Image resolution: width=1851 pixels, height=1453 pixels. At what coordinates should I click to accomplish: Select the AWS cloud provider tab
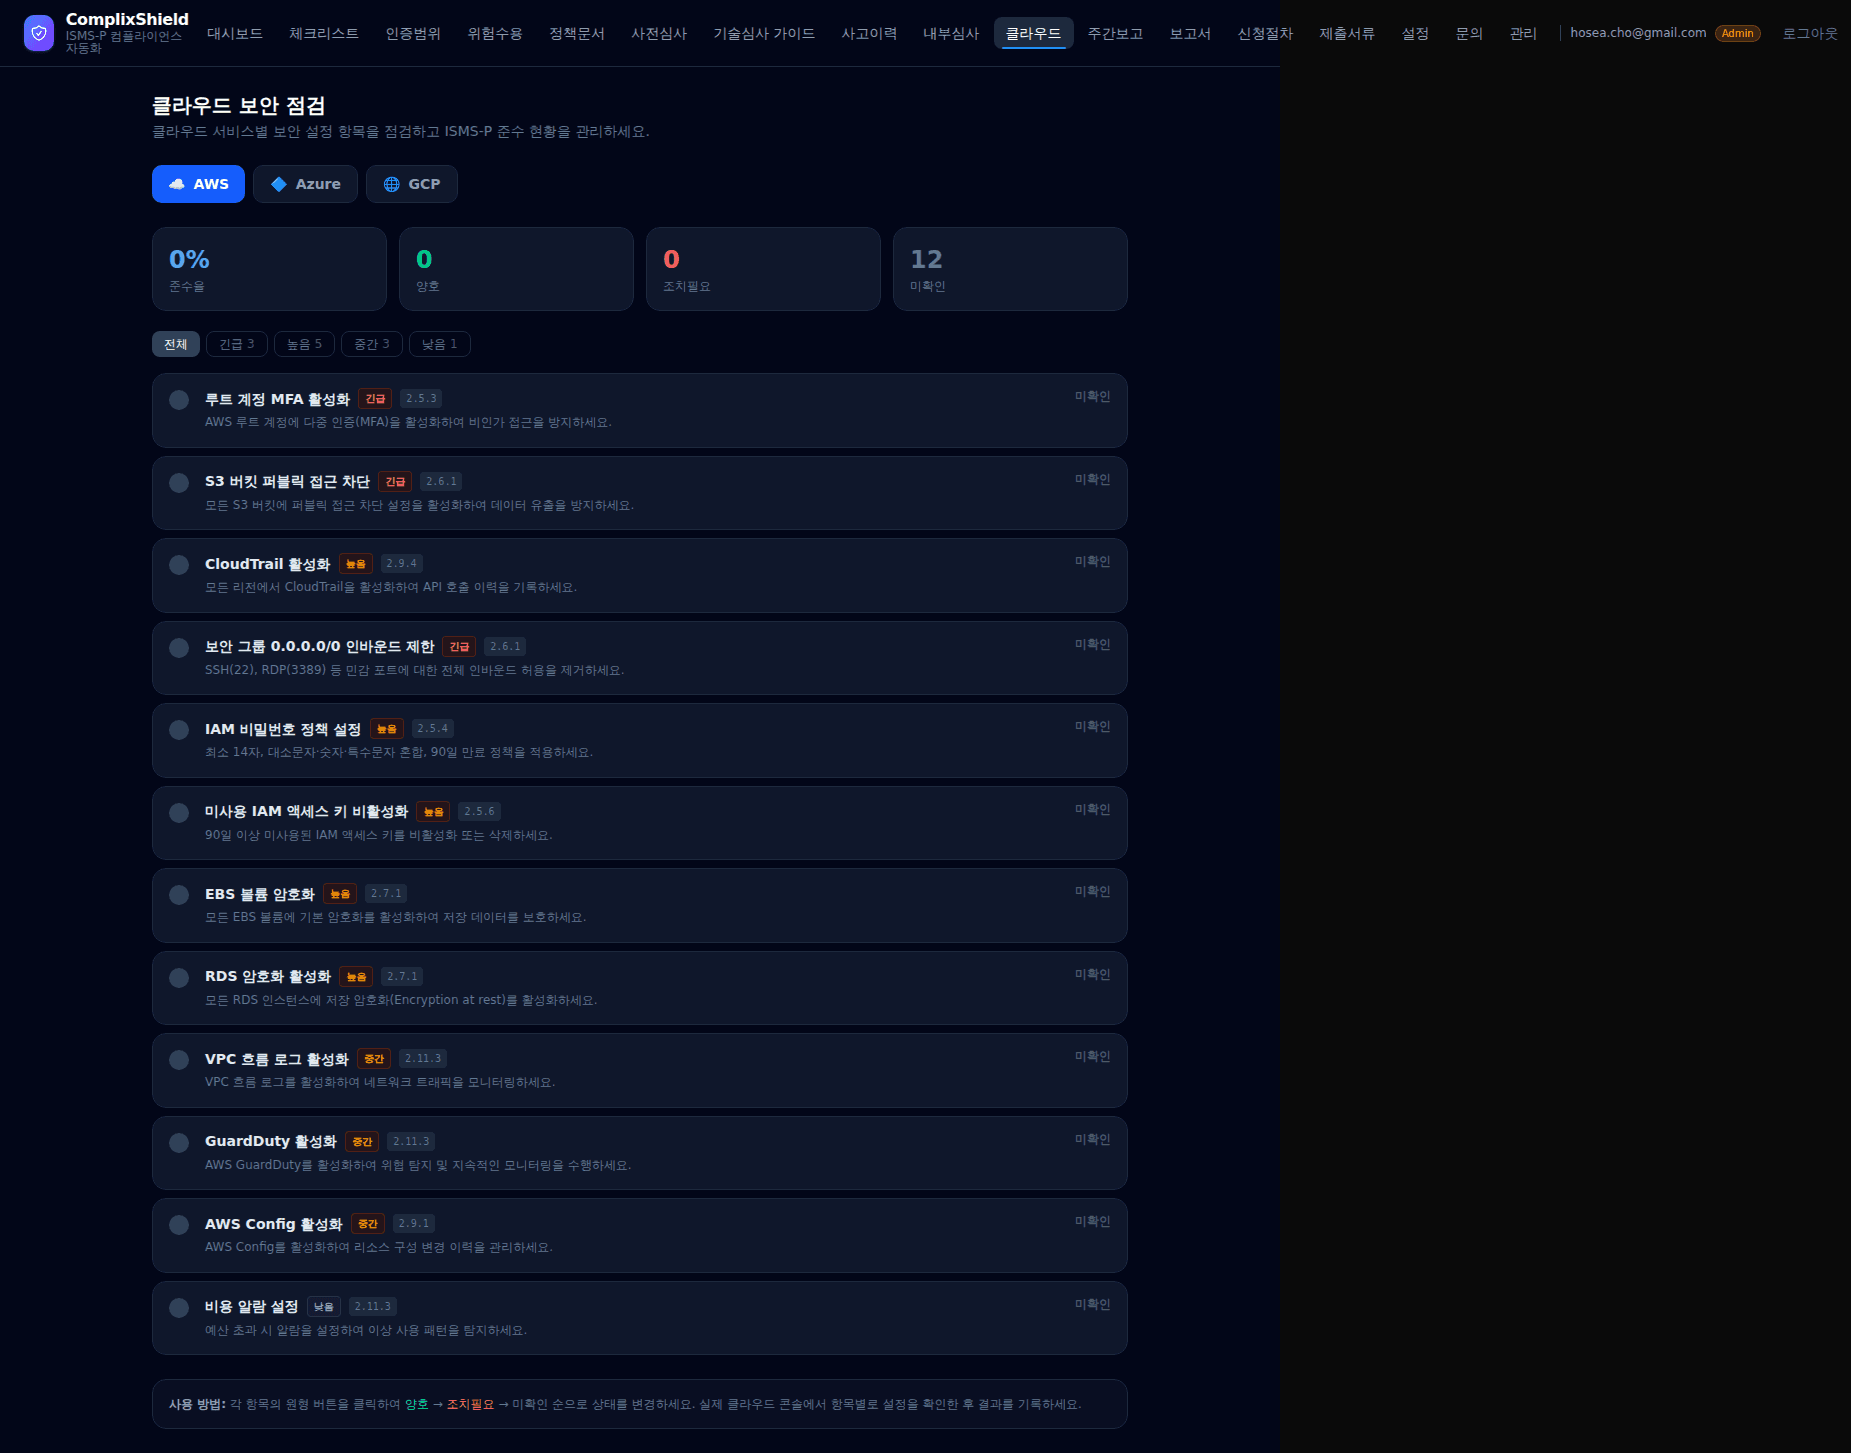click(198, 184)
